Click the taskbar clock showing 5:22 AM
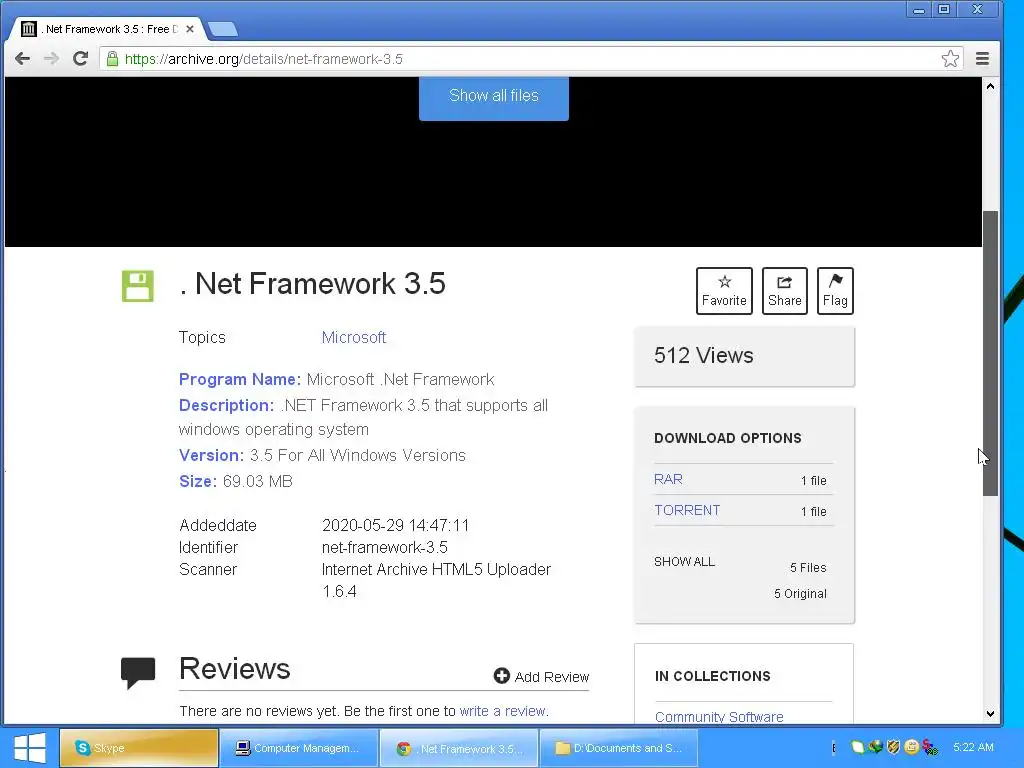This screenshot has height=768, width=1024. click(x=973, y=747)
